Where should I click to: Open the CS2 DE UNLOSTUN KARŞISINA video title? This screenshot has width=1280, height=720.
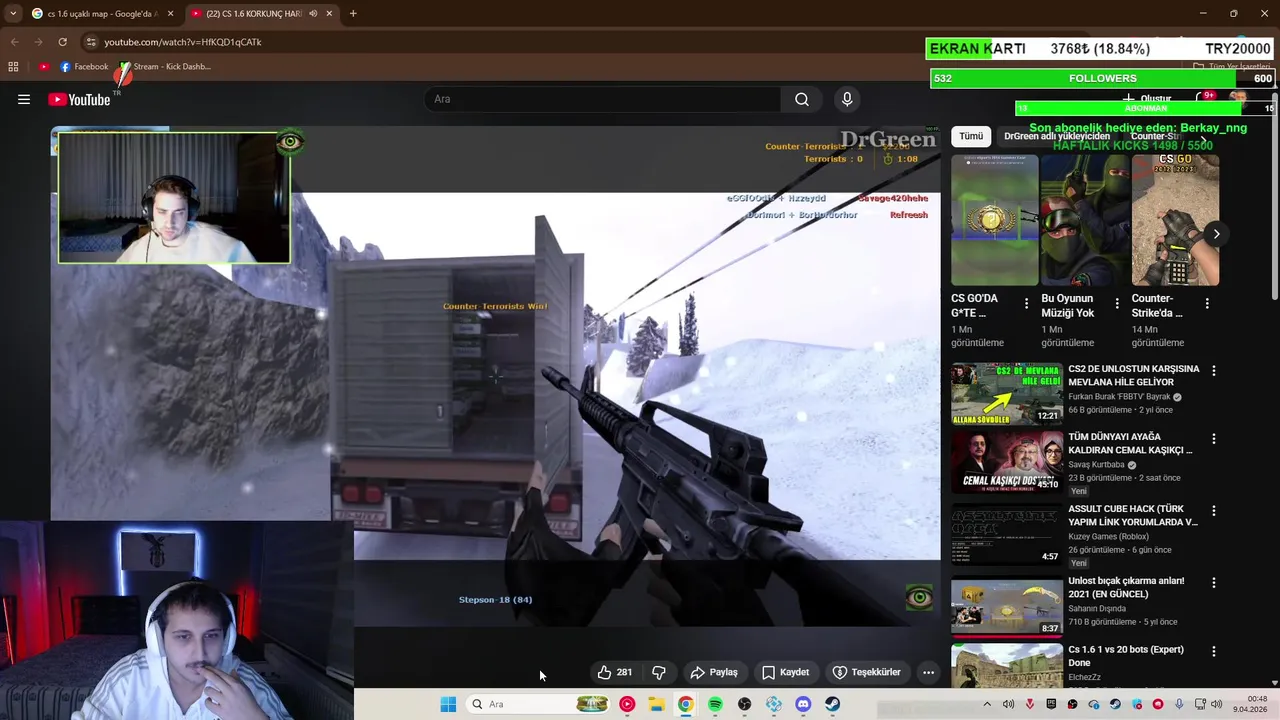click(x=1133, y=375)
